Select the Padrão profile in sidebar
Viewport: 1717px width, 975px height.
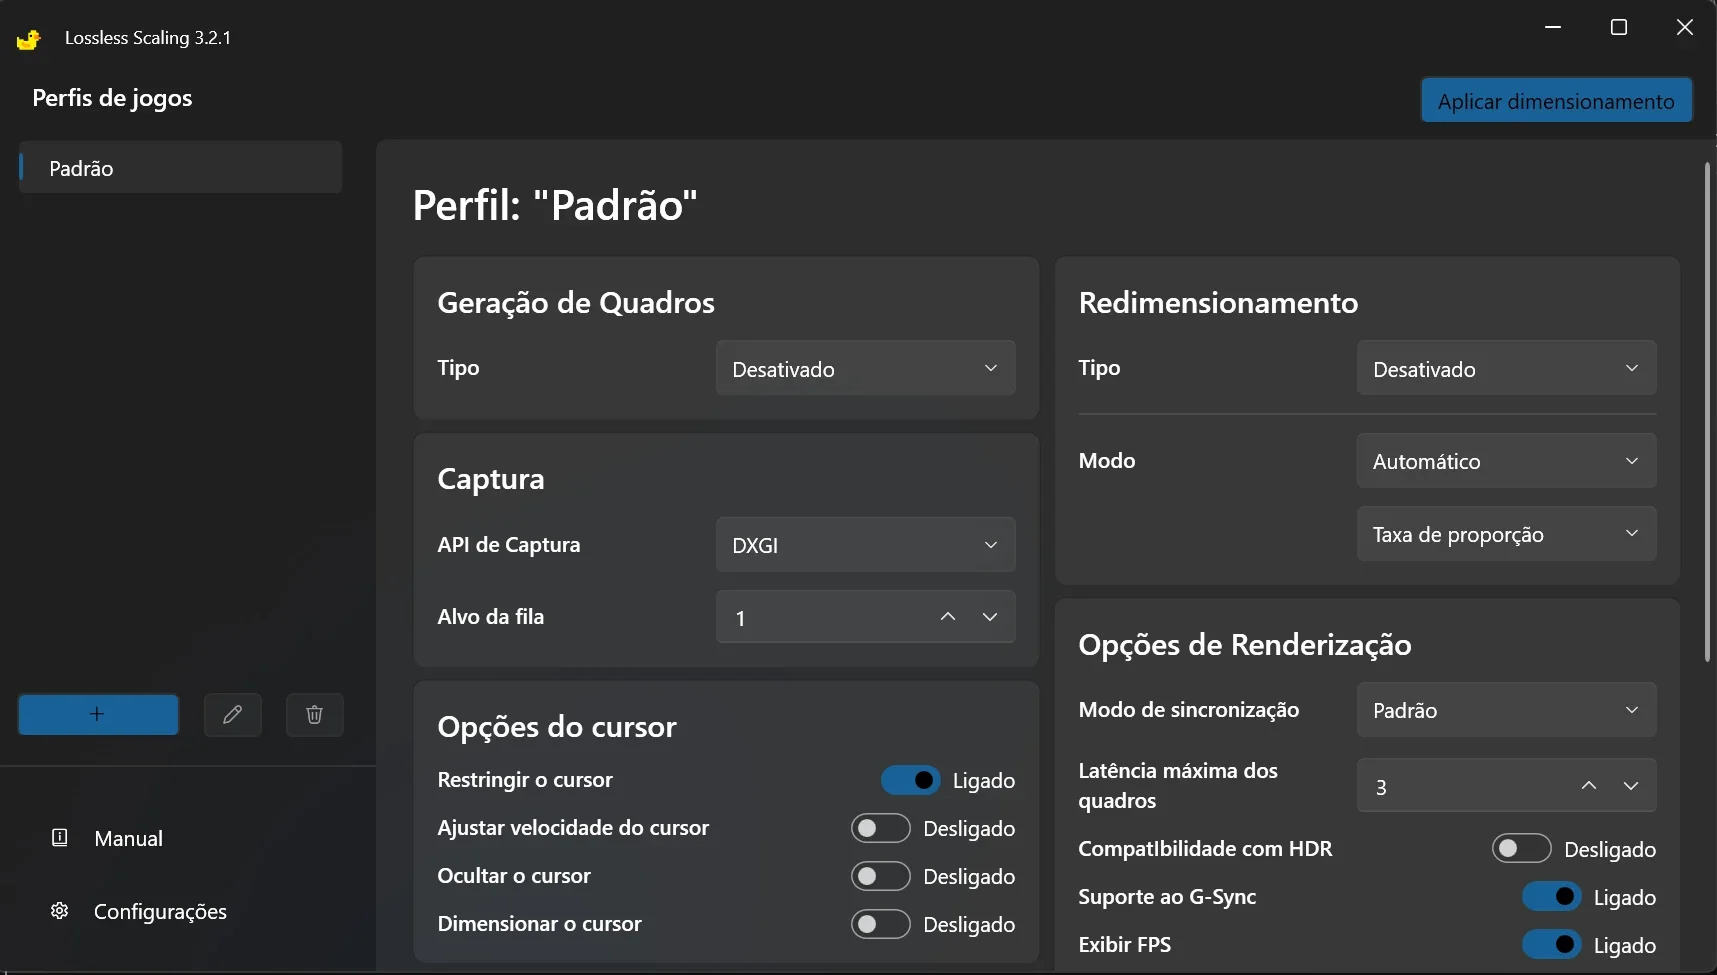pos(181,168)
